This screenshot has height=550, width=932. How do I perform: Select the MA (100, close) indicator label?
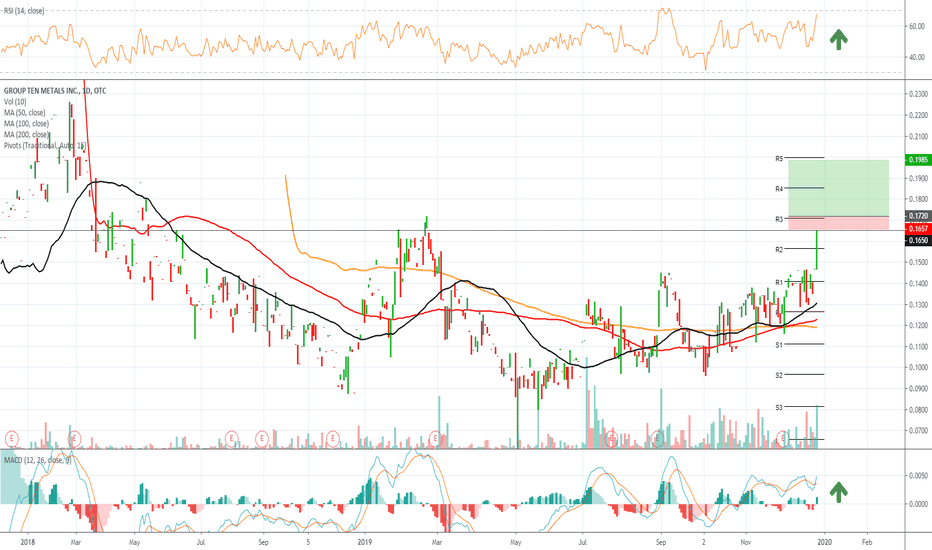pyautogui.click(x=26, y=124)
